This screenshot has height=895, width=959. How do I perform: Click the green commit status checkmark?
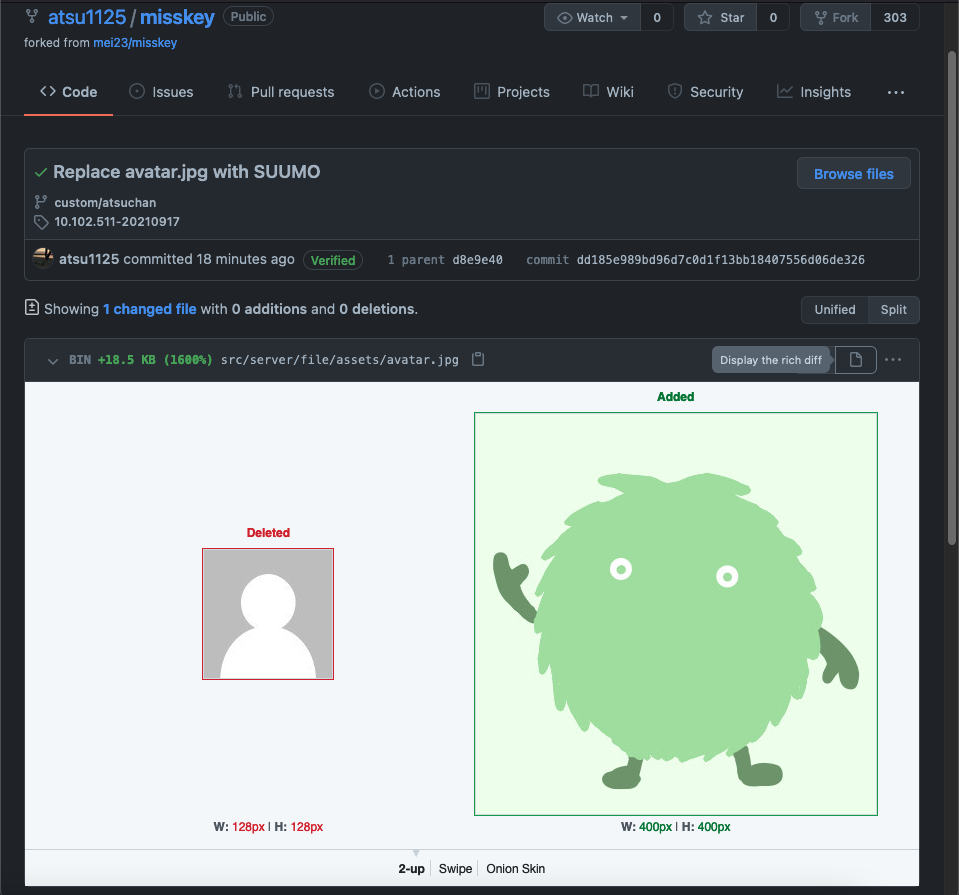(x=40, y=172)
